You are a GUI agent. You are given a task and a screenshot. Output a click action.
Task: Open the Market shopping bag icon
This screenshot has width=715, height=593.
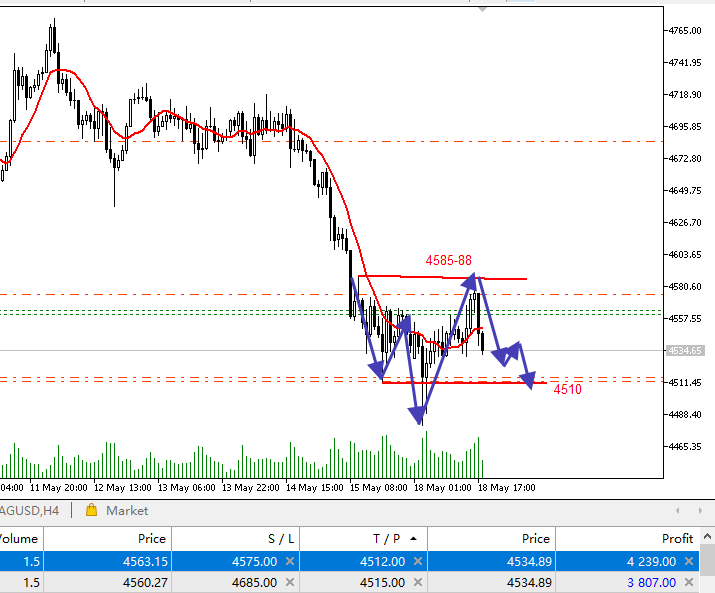(x=91, y=510)
